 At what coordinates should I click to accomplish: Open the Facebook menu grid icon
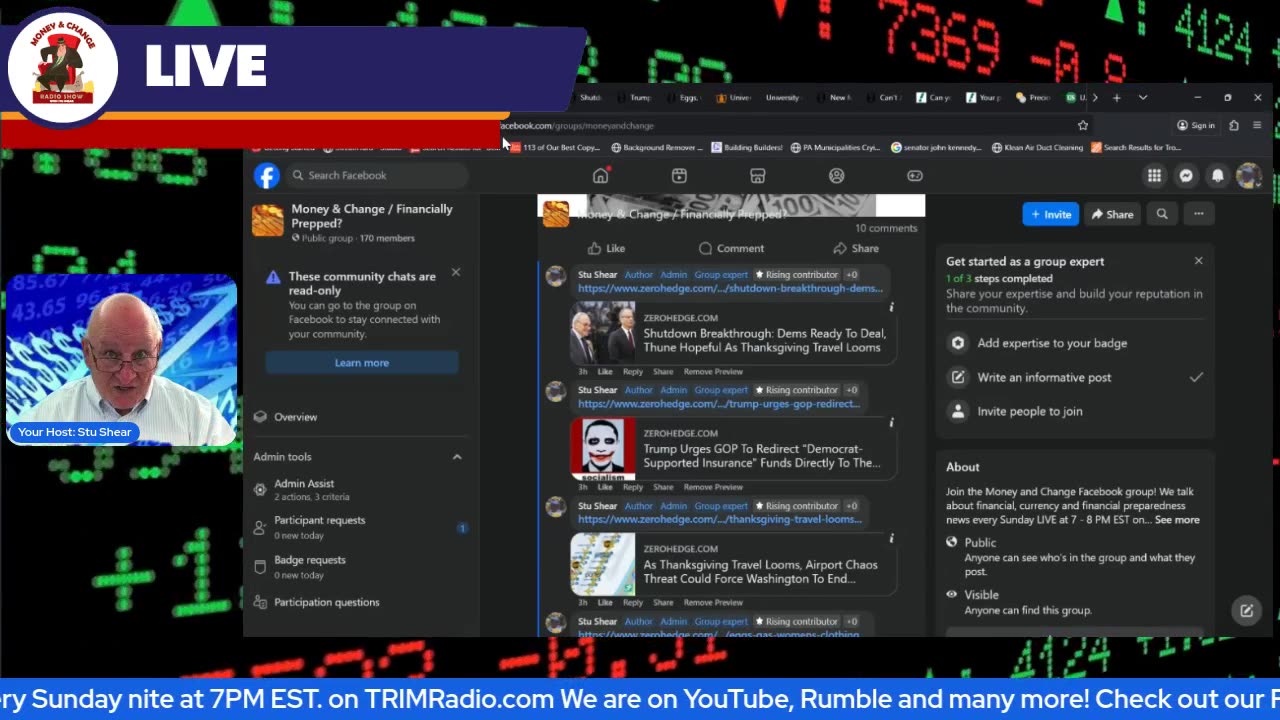click(x=1154, y=176)
